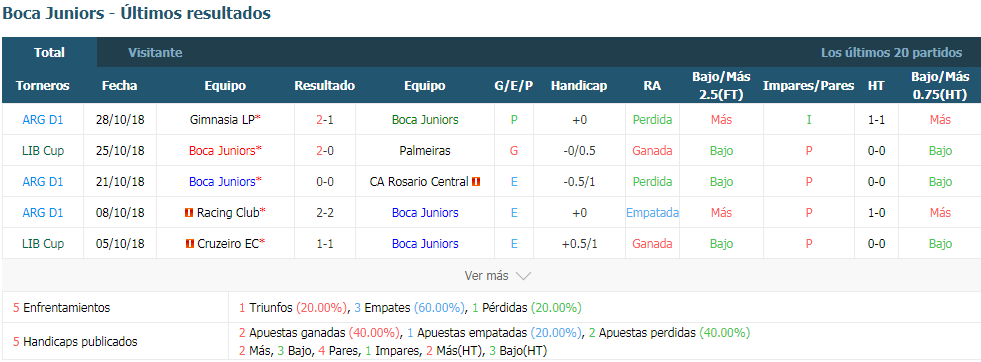Click red card icon next to CA Rosario Central
The image size is (981, 362).
476,182
